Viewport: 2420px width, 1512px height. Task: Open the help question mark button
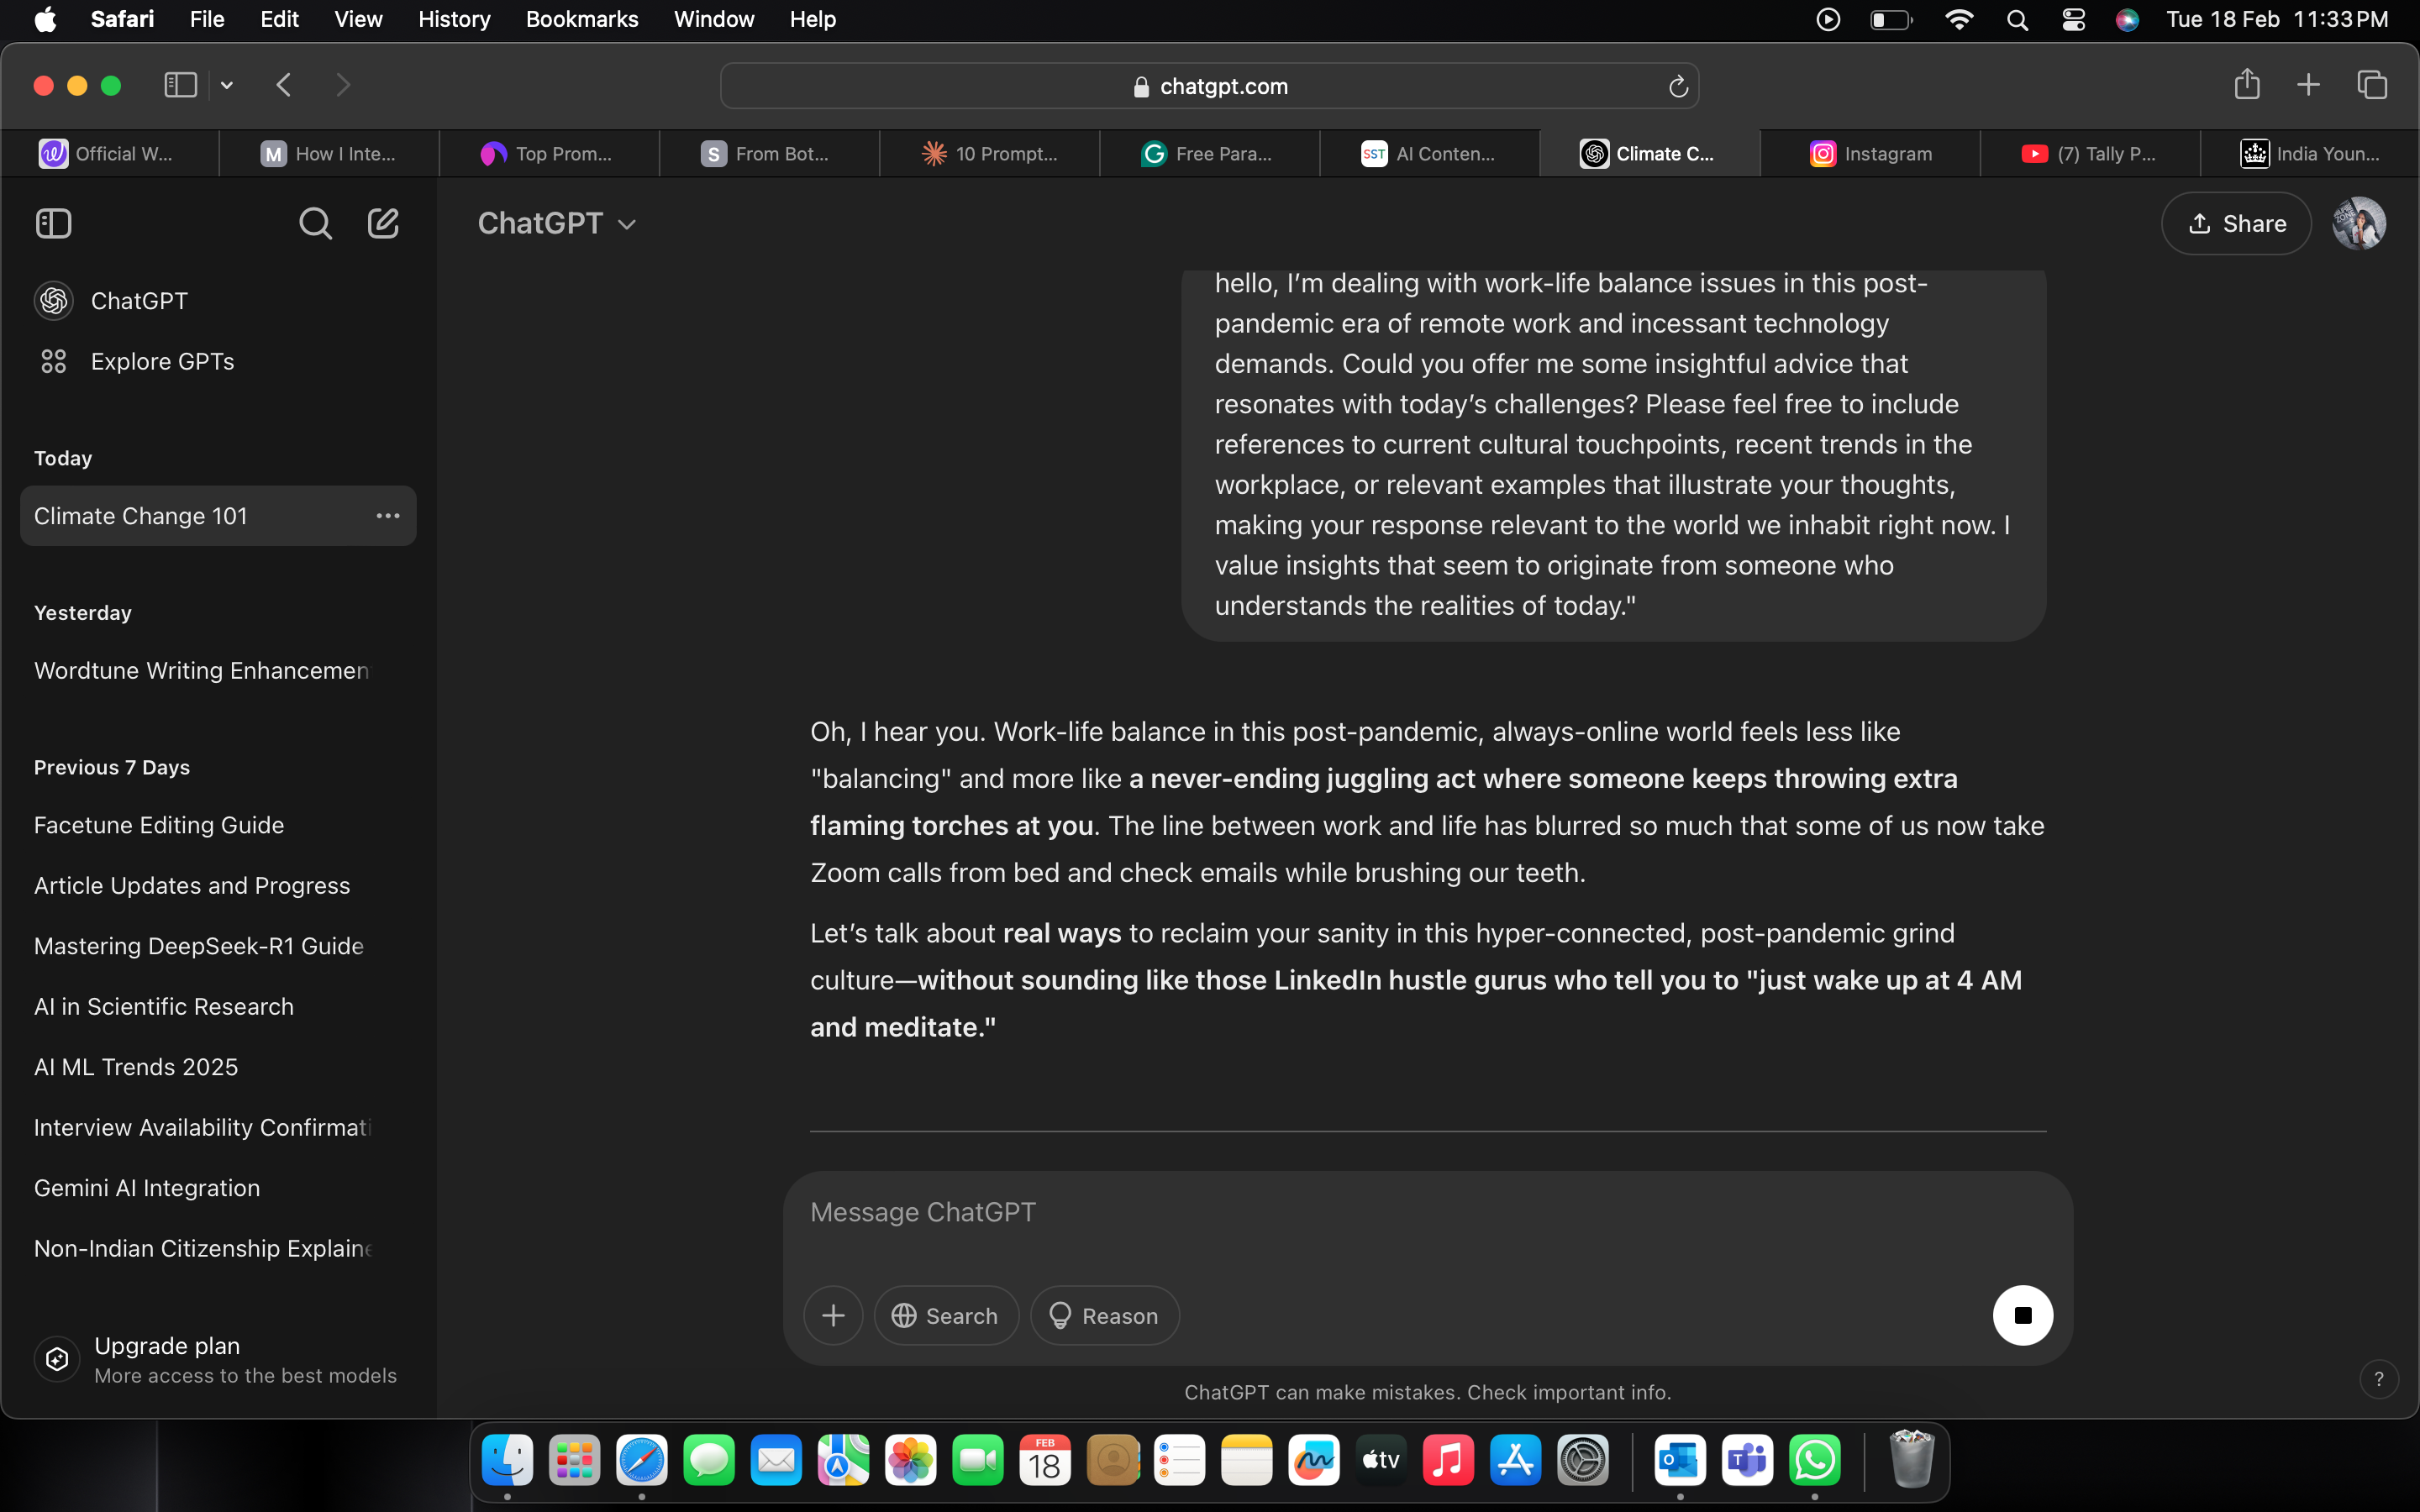(x=2379, y=1379)
